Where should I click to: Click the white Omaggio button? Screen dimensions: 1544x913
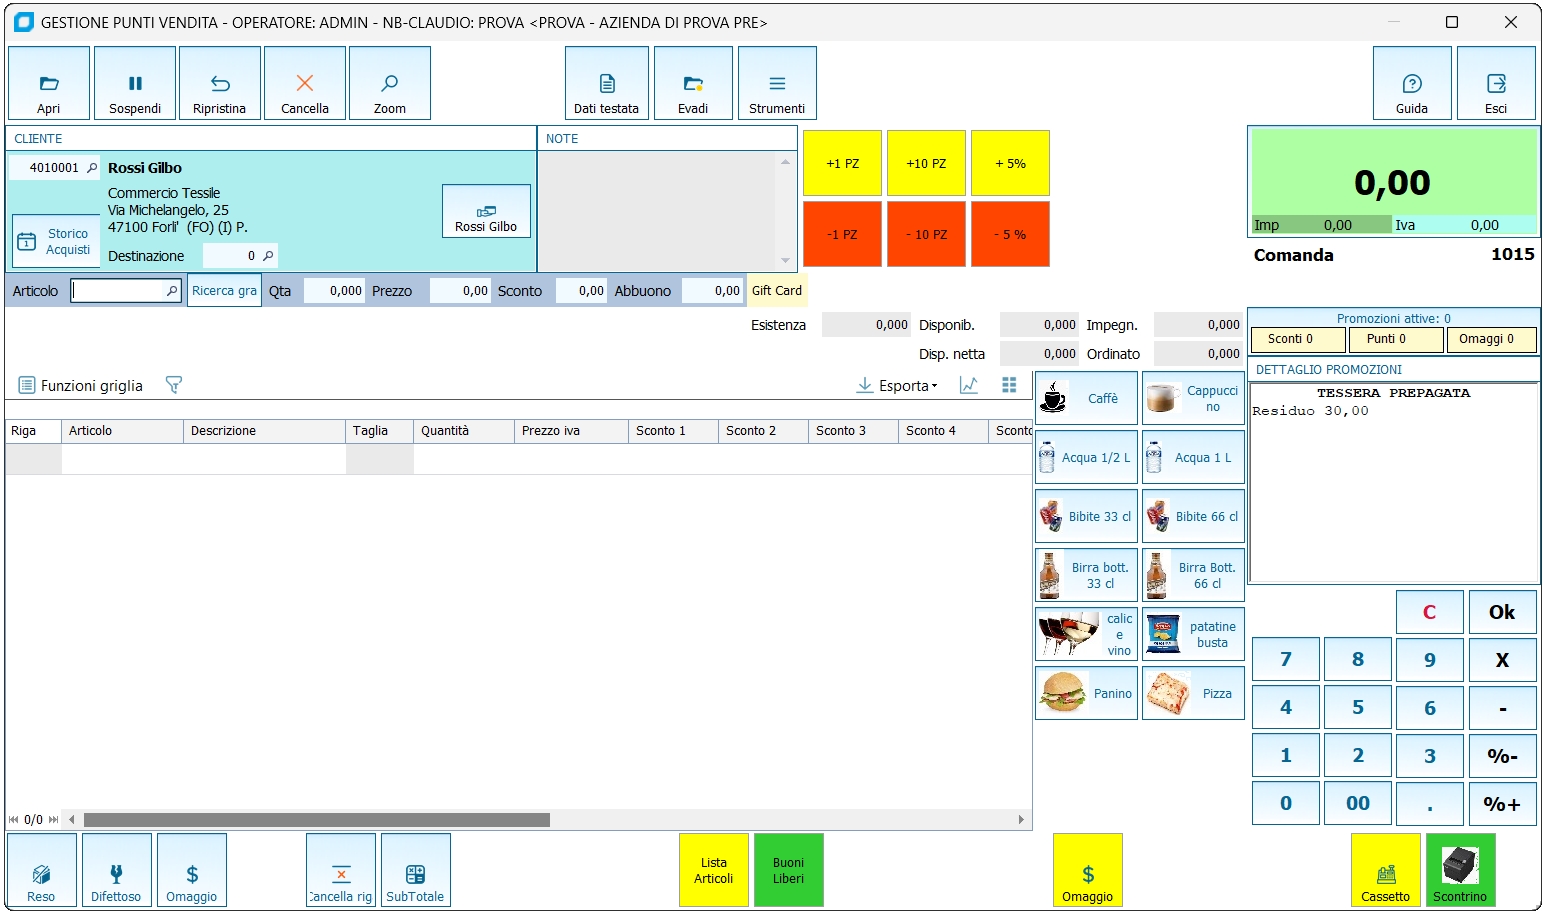click(x=192, y=870)
